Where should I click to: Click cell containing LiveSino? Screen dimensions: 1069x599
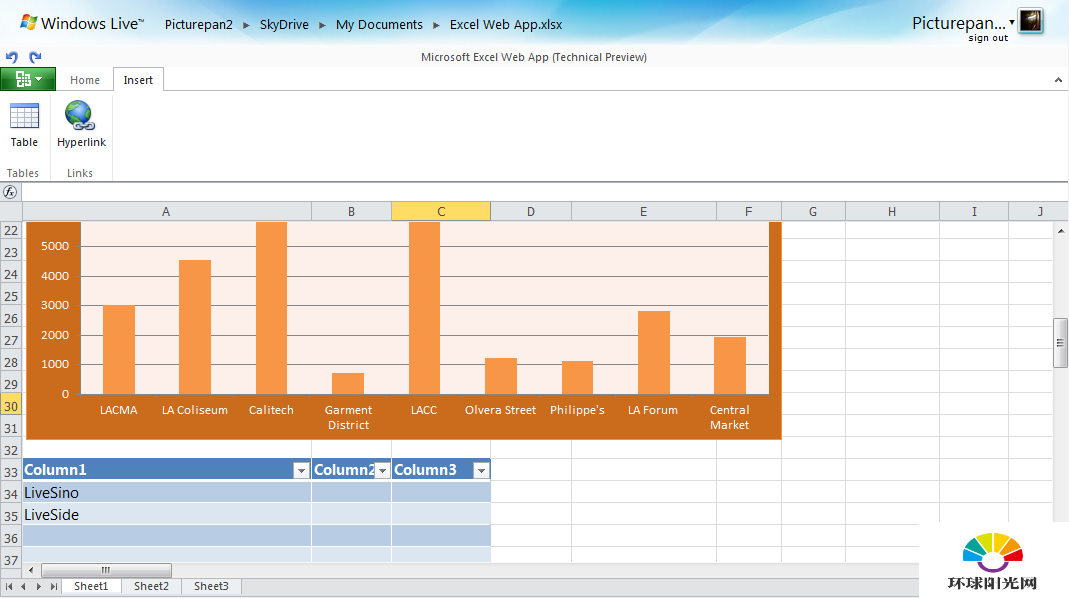[x=167, y=493]
